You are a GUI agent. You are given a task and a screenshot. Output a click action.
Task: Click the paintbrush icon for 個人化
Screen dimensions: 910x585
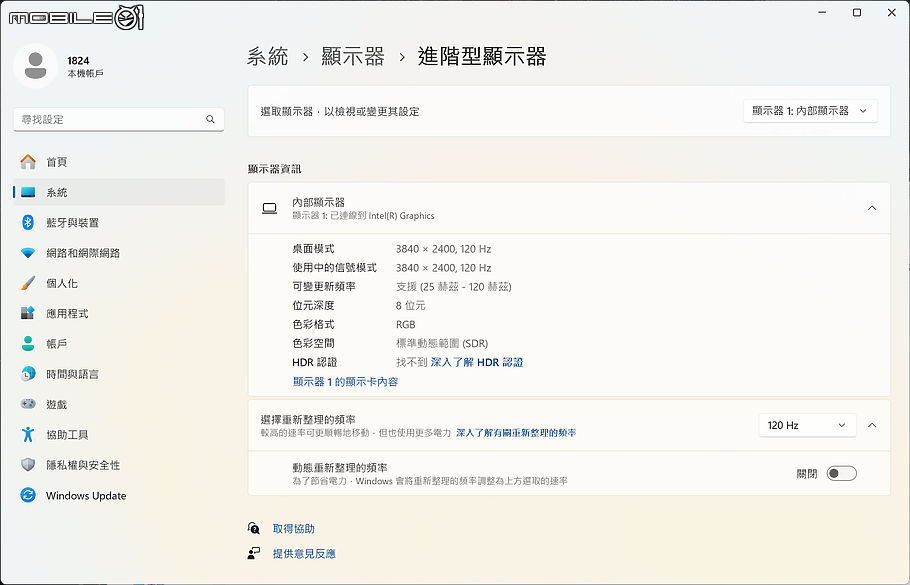click(x=28, y=283)
